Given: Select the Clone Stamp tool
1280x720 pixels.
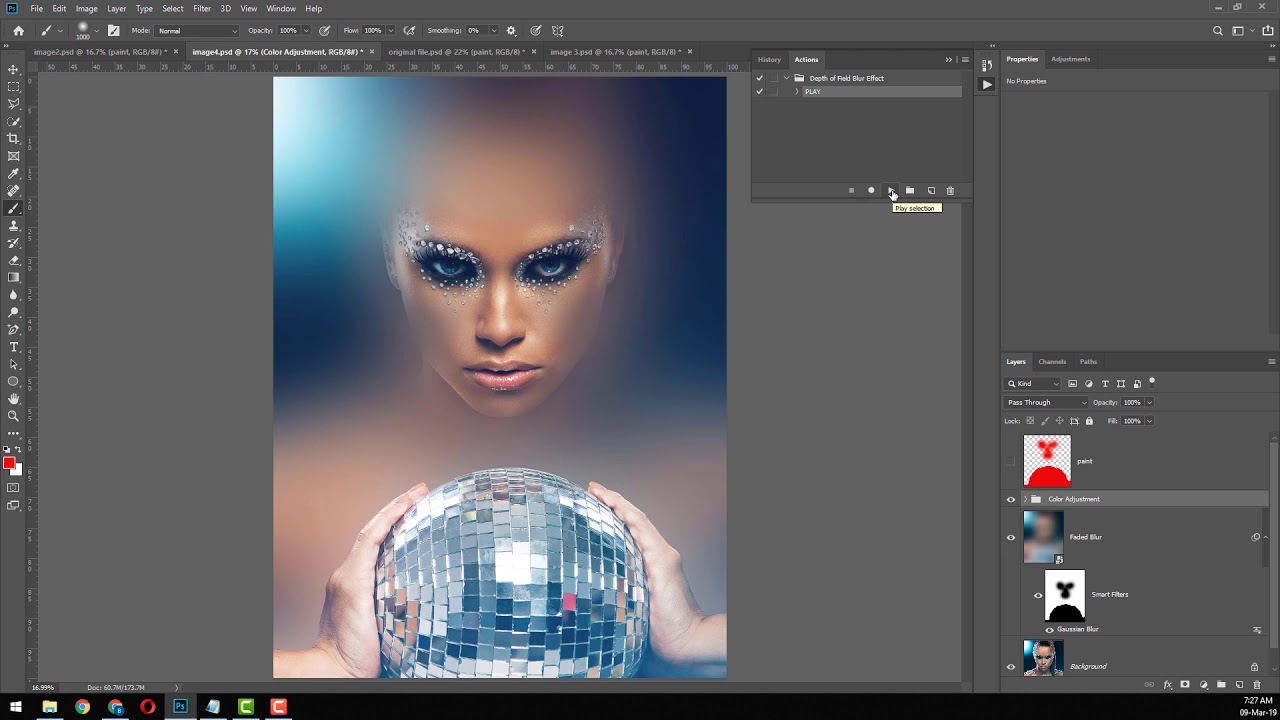Looking at the screenshot, I should coord(13,226).
